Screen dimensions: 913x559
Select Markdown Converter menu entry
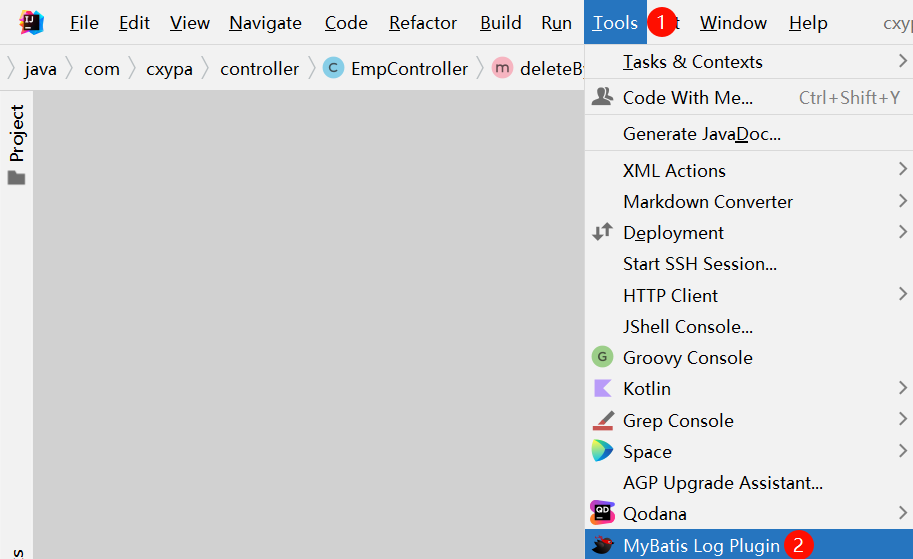coord(707,201)
